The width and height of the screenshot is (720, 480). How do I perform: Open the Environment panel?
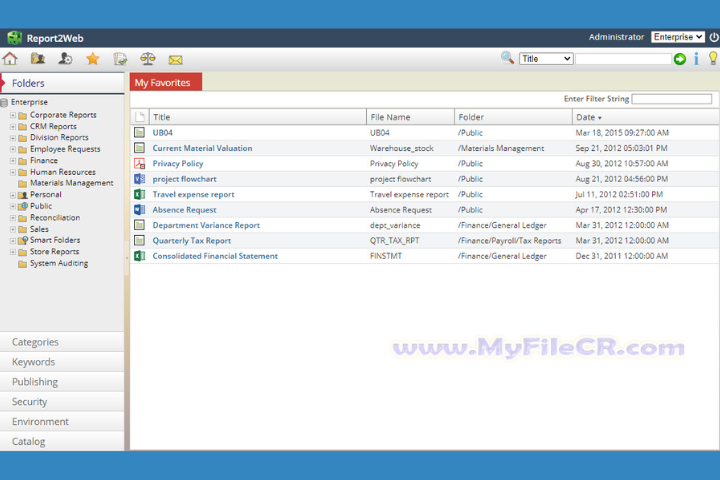[62, 421]
